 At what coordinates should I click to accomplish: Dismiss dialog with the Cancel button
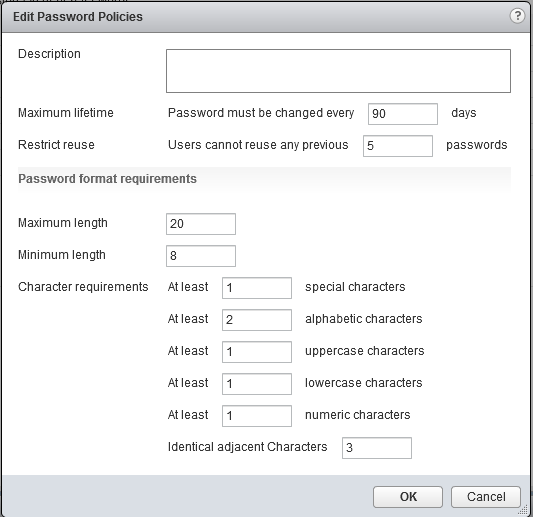coord(486,497)
